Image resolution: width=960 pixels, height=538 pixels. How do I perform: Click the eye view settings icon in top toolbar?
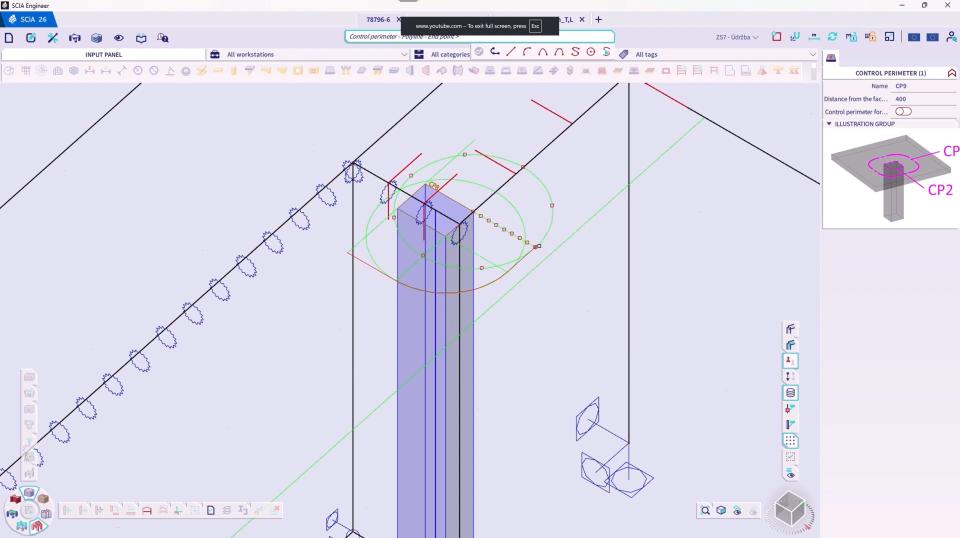click(119, 38)
